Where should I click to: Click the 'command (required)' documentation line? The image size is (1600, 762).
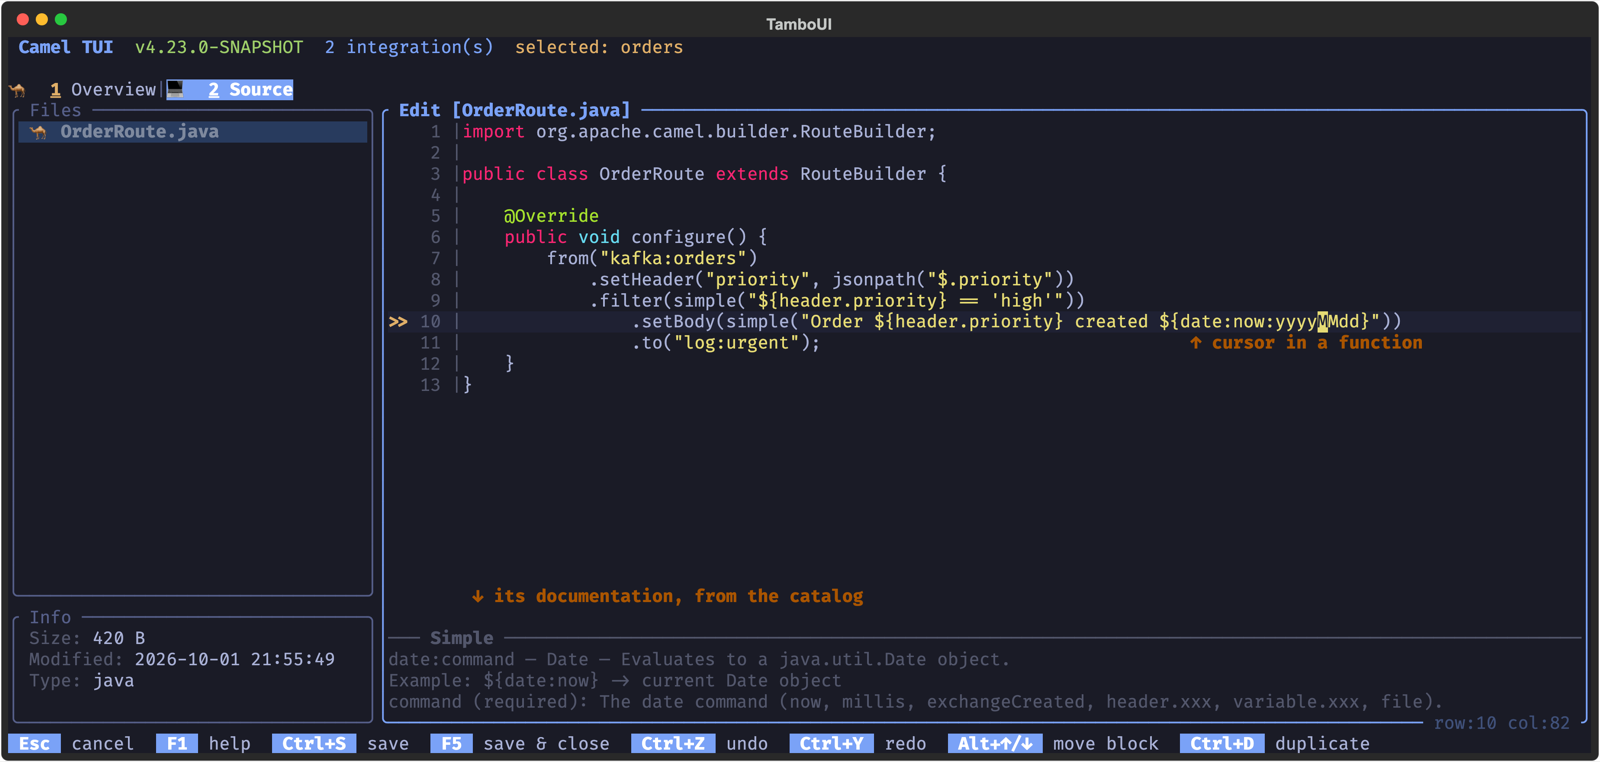pyautogui.click(x=916, y=702)
